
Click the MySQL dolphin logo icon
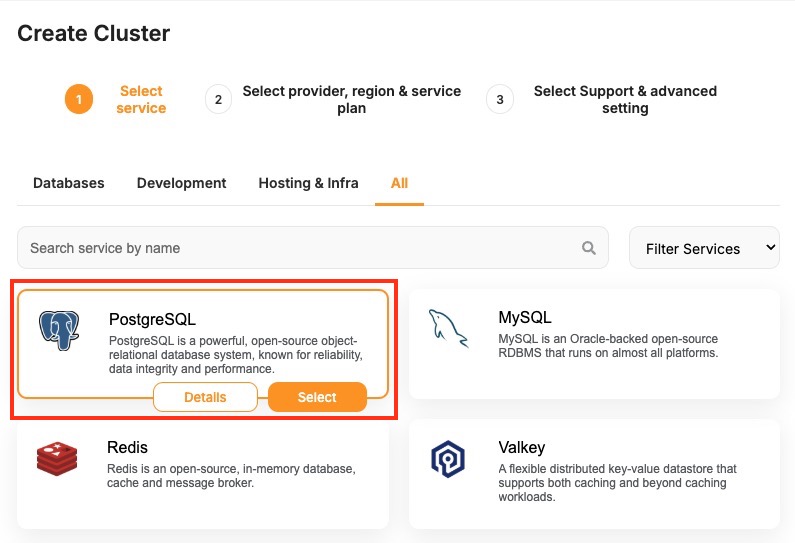click(x=448, y=327)
